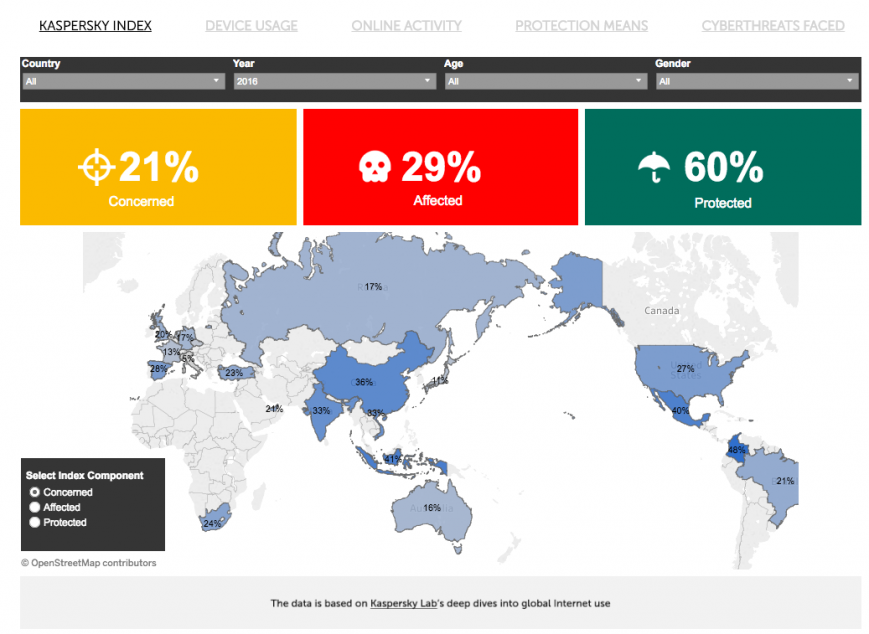
Task: Click Russia's 17% label on map
Action: coord(373,287)
